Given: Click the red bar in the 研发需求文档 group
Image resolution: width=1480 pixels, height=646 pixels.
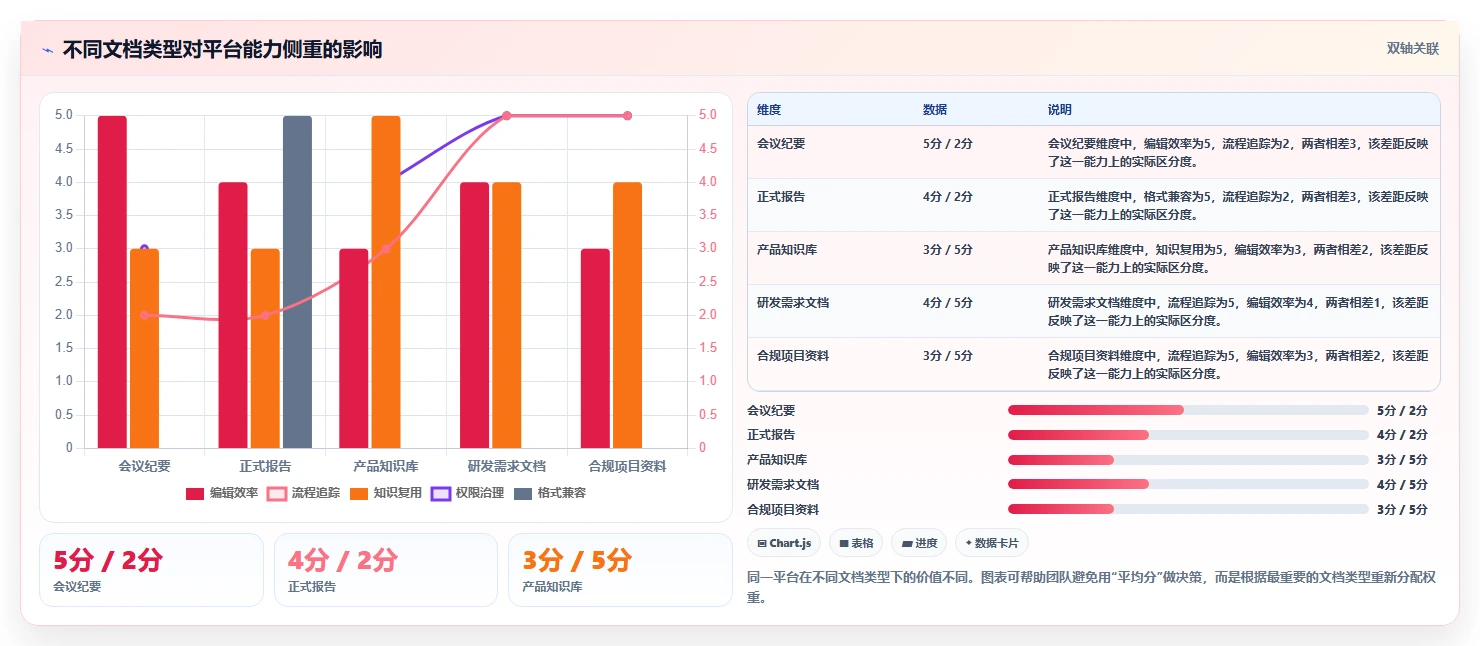Looking at the screenshot, I should (x=475, y=315).
